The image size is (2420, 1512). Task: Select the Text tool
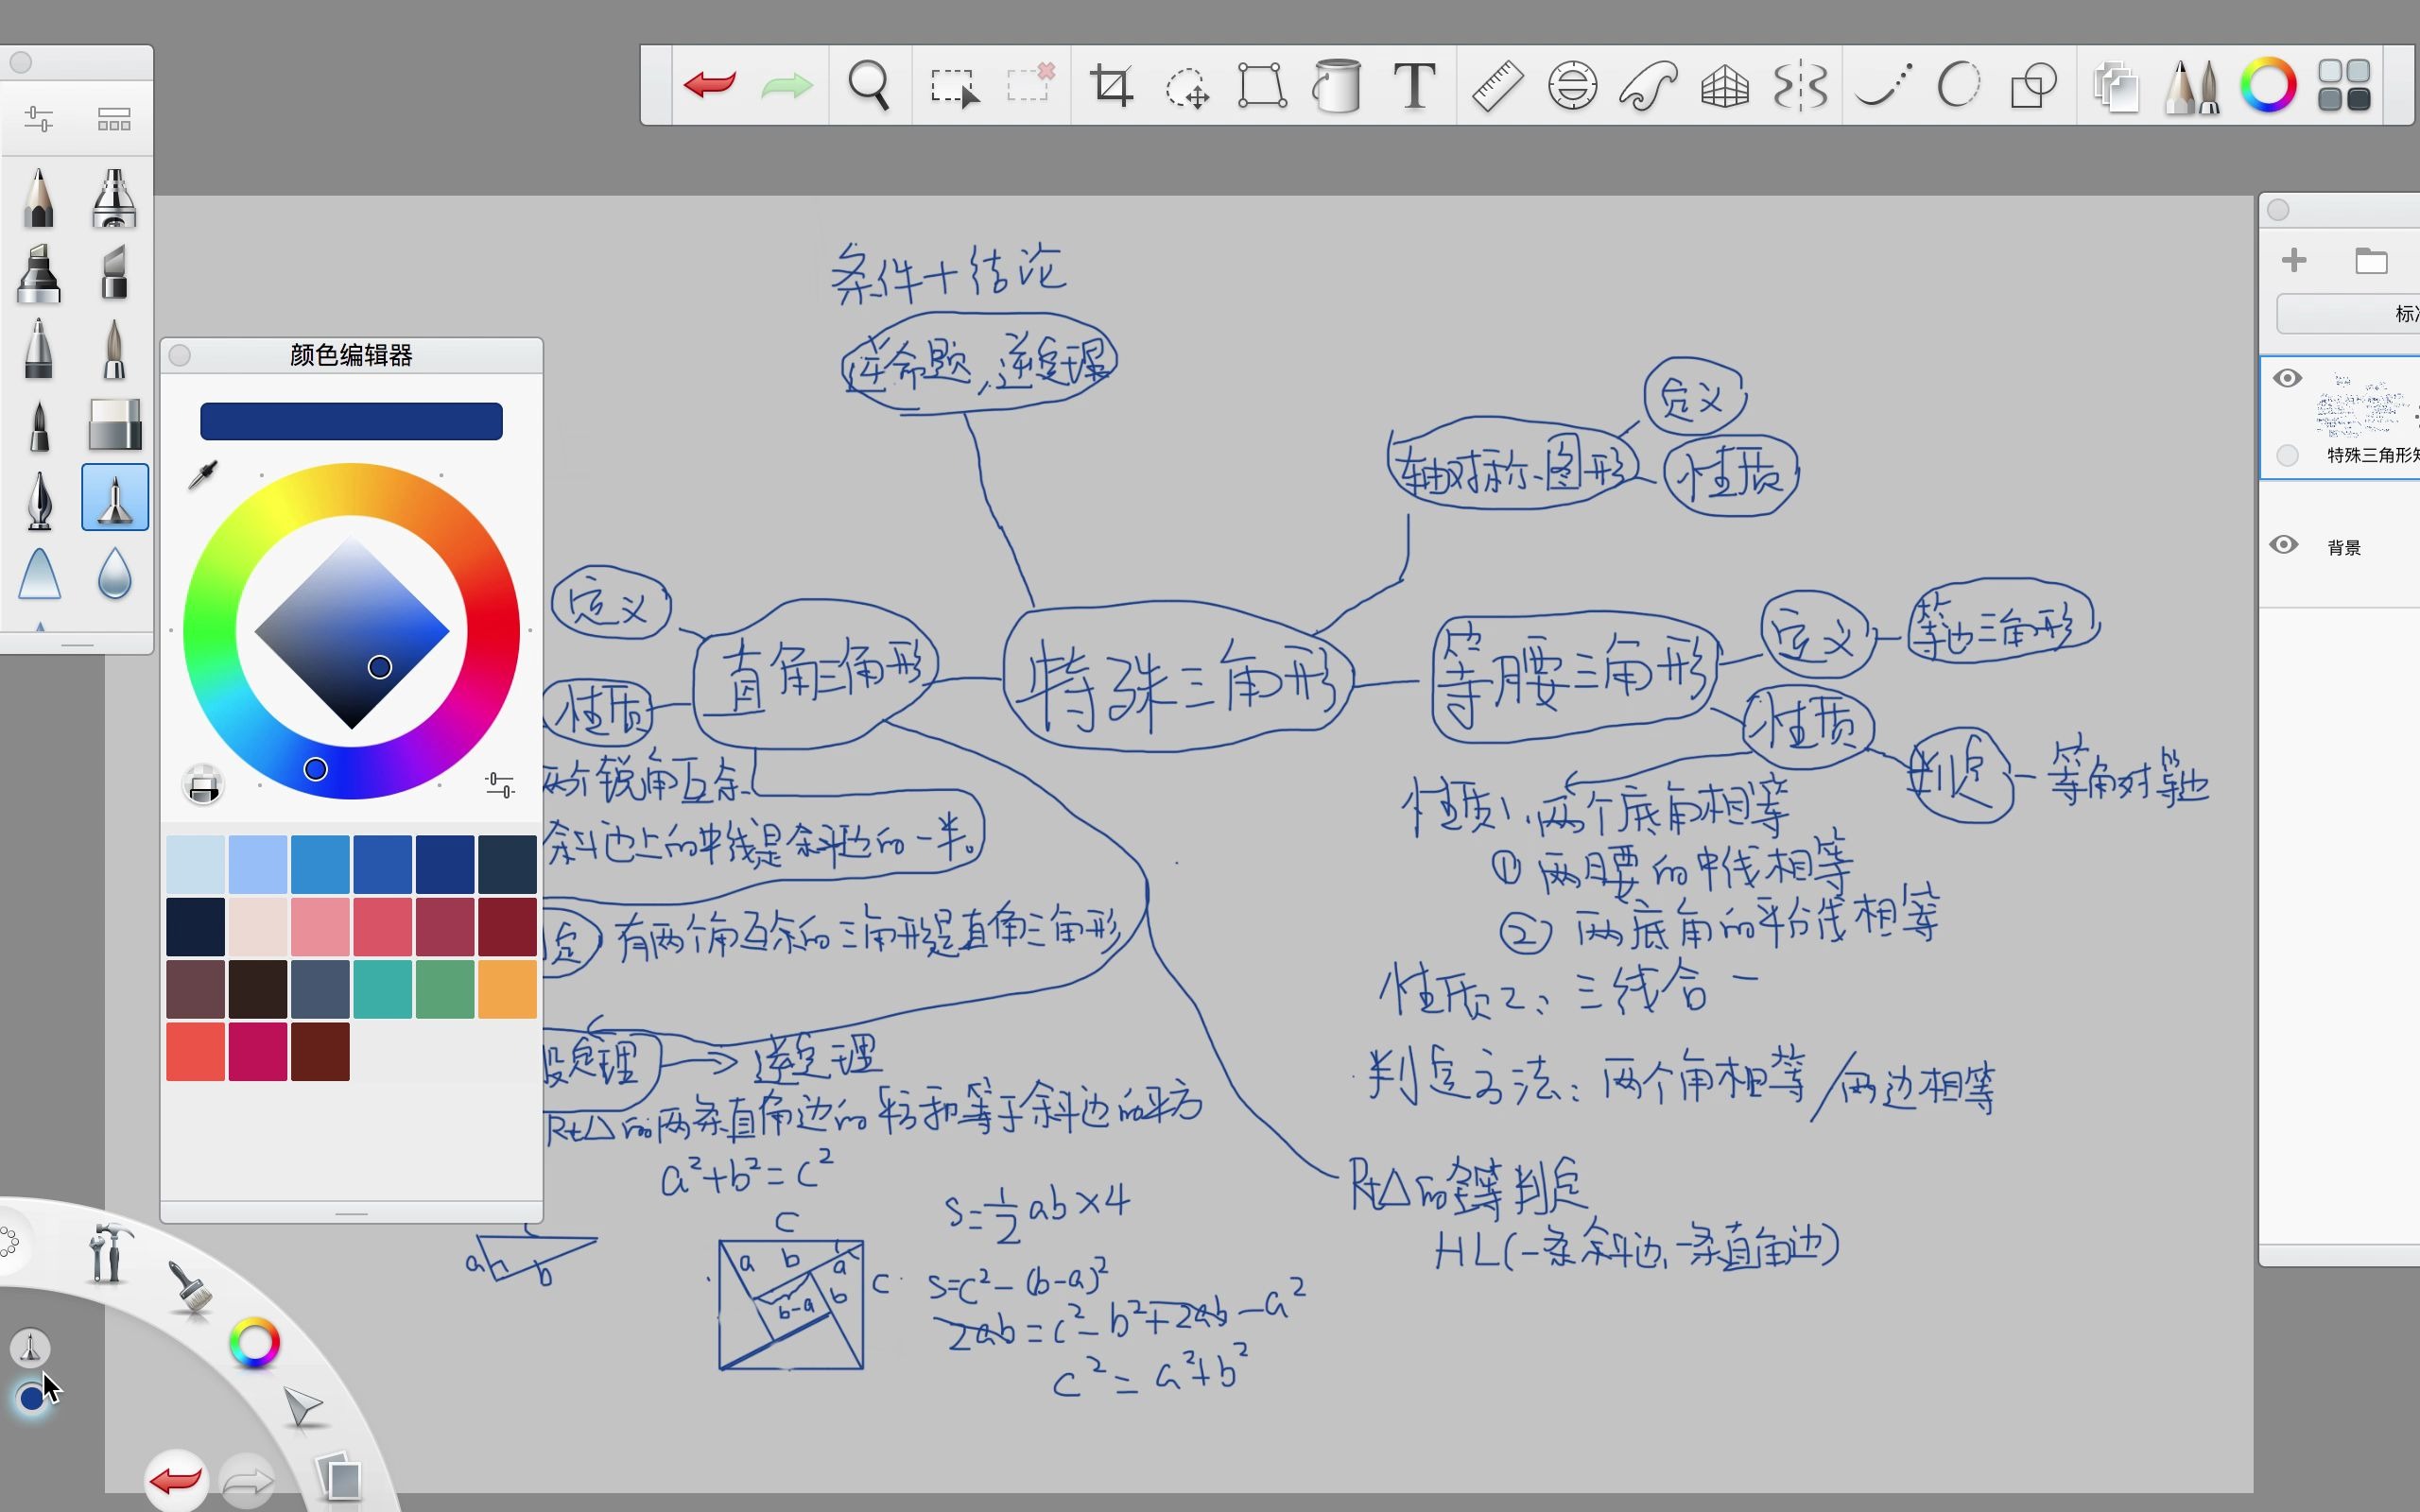[x=1414, y=85]
